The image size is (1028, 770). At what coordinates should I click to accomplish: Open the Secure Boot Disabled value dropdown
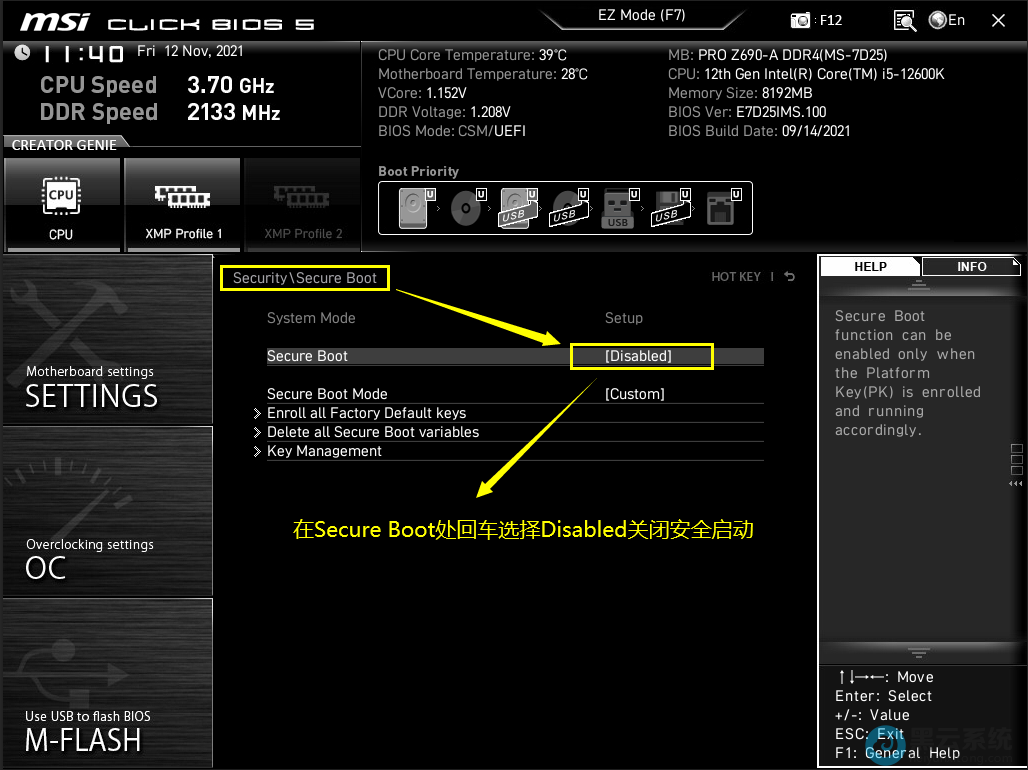pyautogui.click(x=640, y=356)
